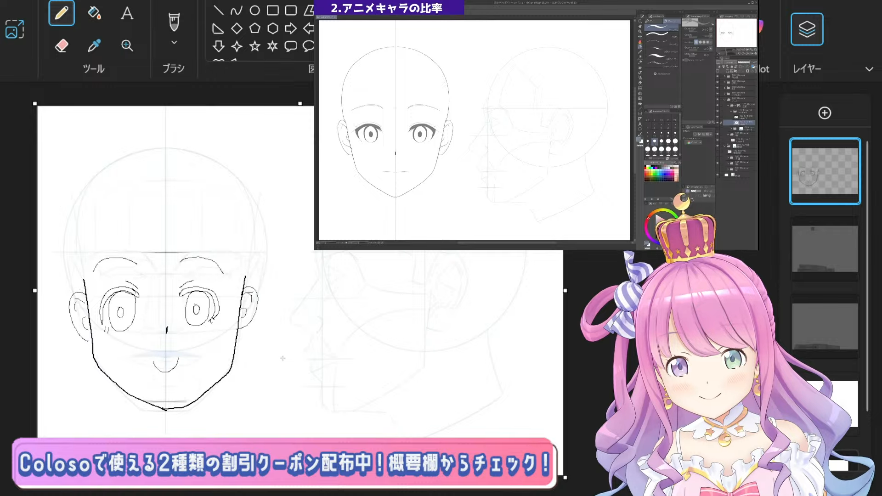Select the top brush stroke preset in Clip Studio
This screenshot has height=496, width=882.
tap(662, 25)
